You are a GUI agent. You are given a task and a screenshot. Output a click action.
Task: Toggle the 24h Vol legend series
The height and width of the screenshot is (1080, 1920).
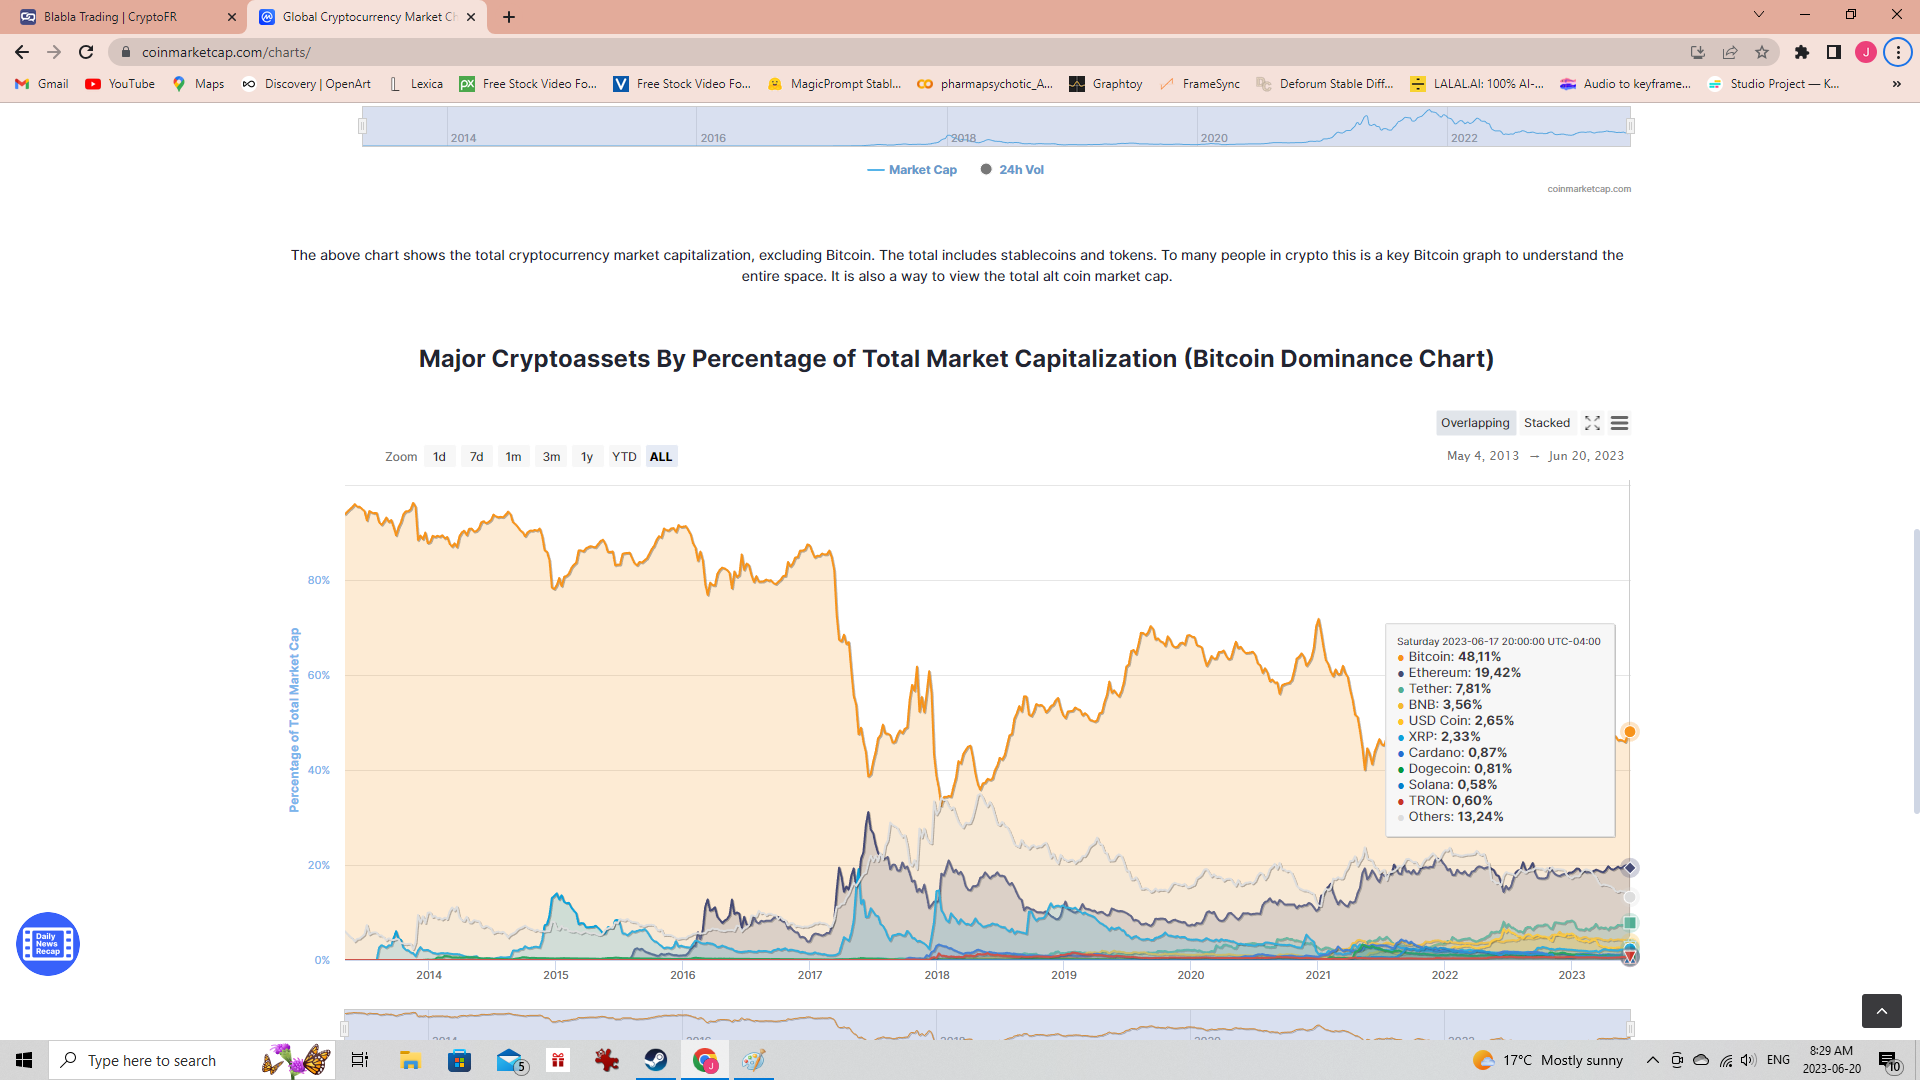tap(1012, 170)
